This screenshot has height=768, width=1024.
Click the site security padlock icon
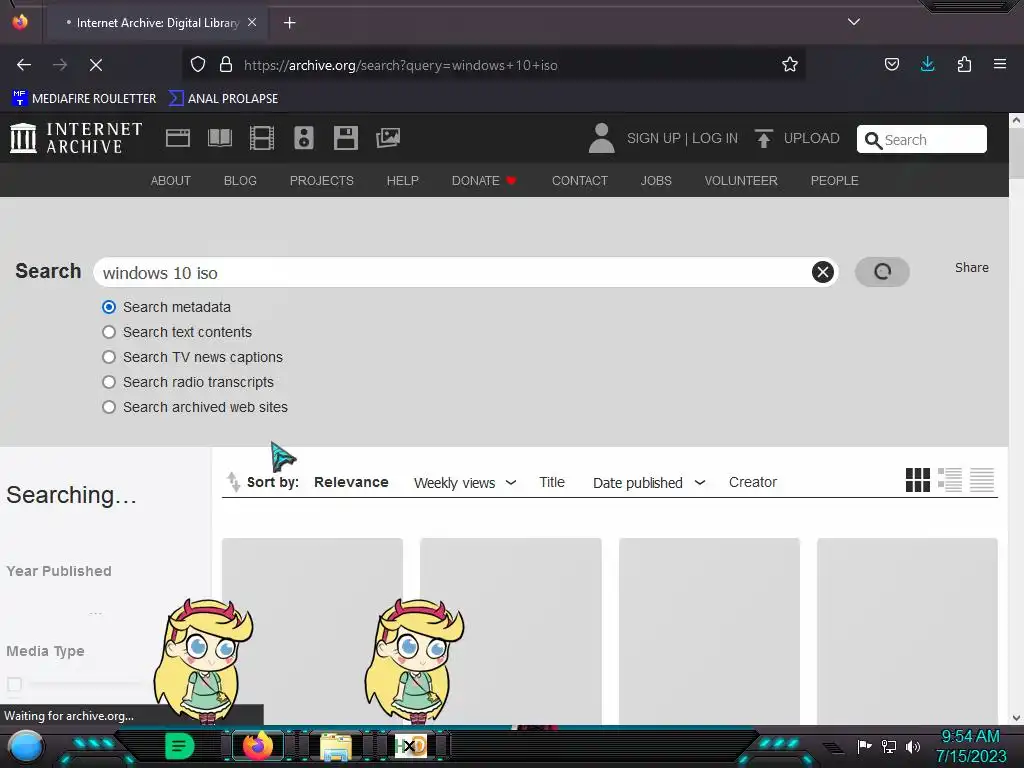(x=226, y=65)
